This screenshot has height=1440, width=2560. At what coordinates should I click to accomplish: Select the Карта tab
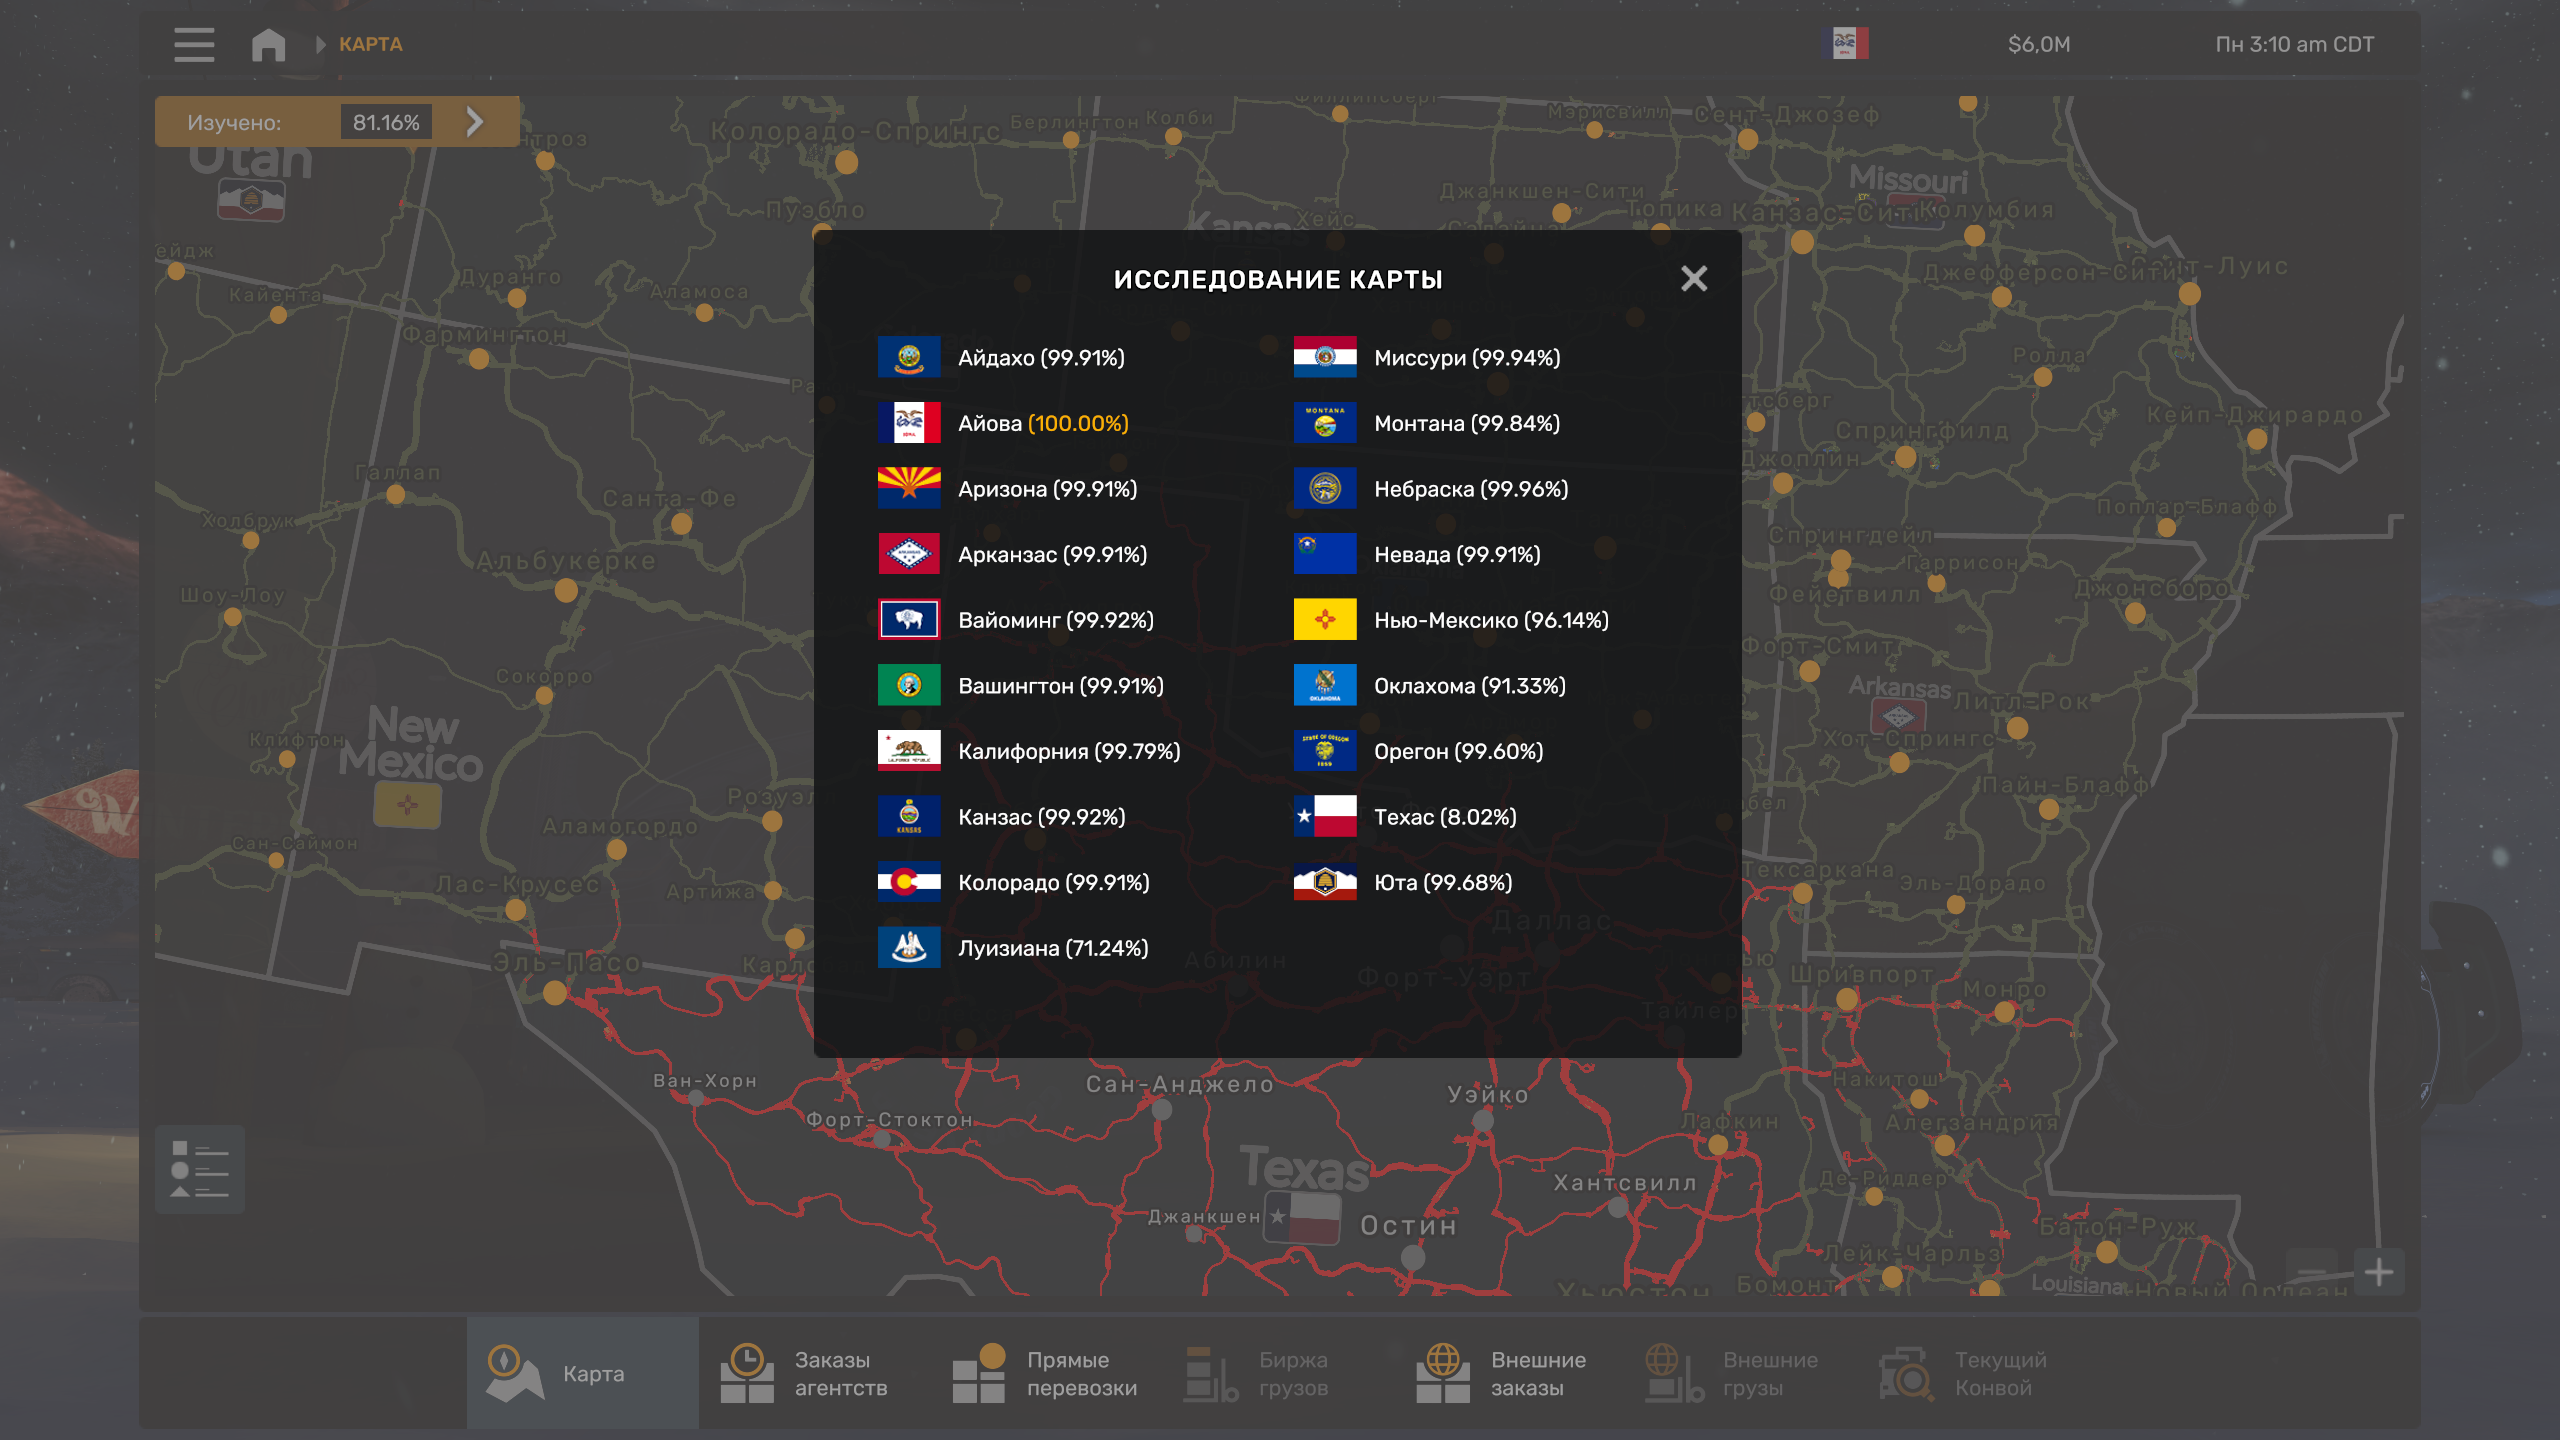coord(582,1373)
